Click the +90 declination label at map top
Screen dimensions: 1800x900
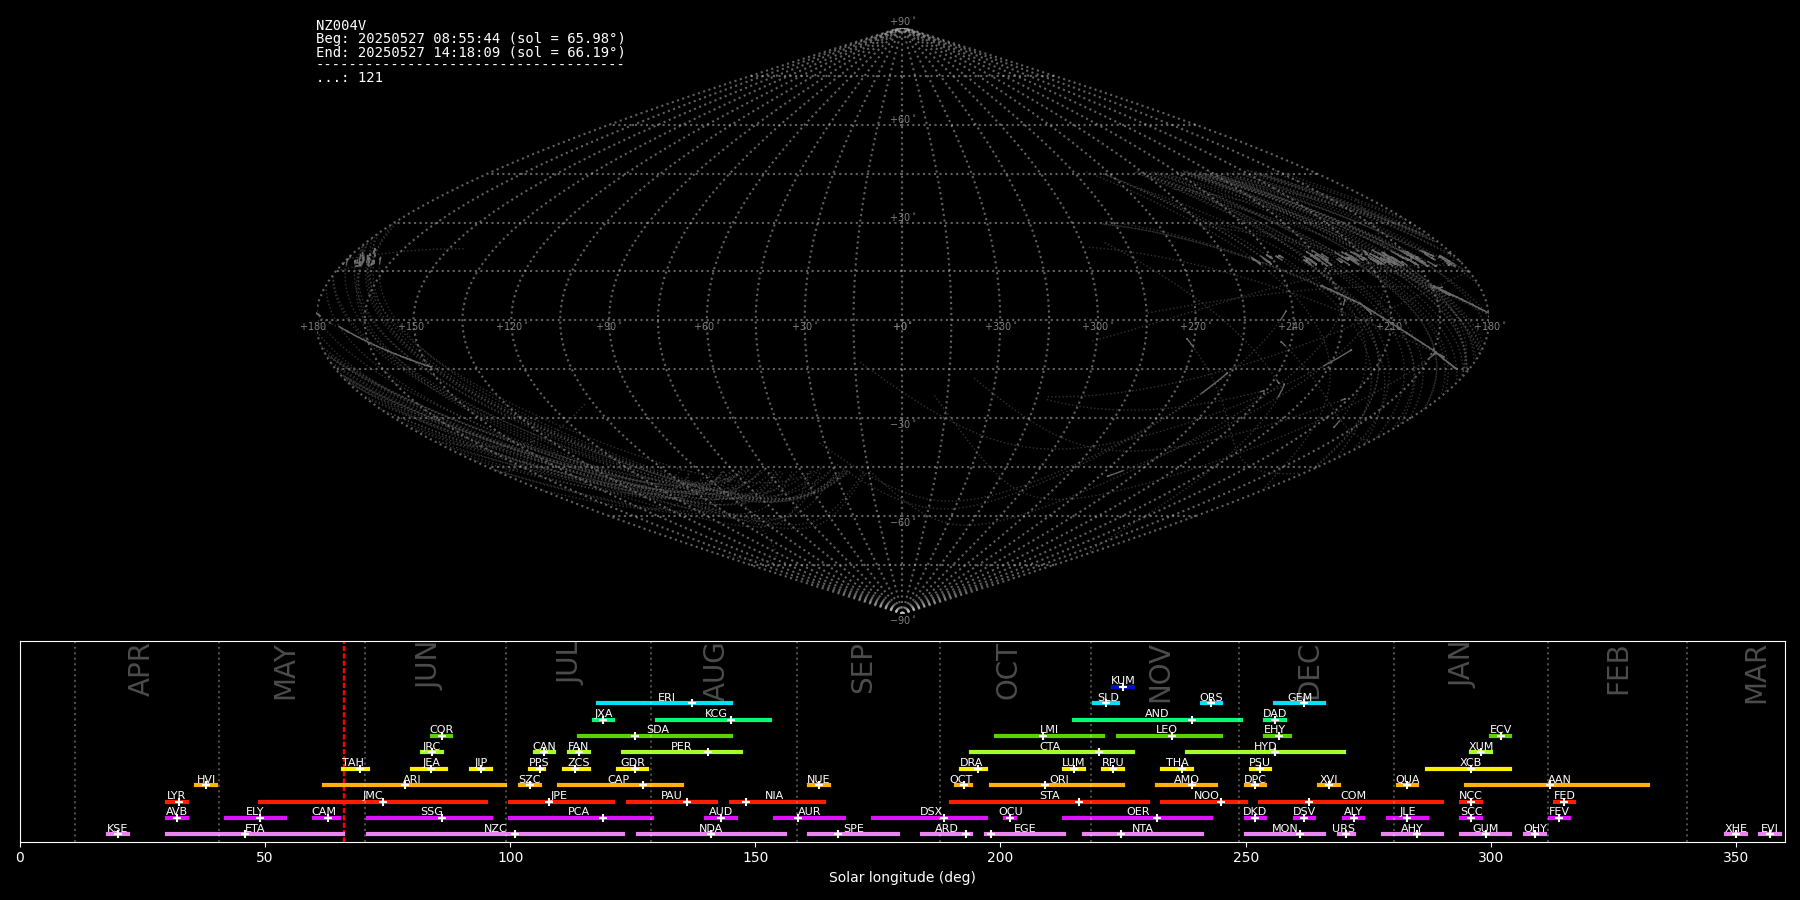902,22
